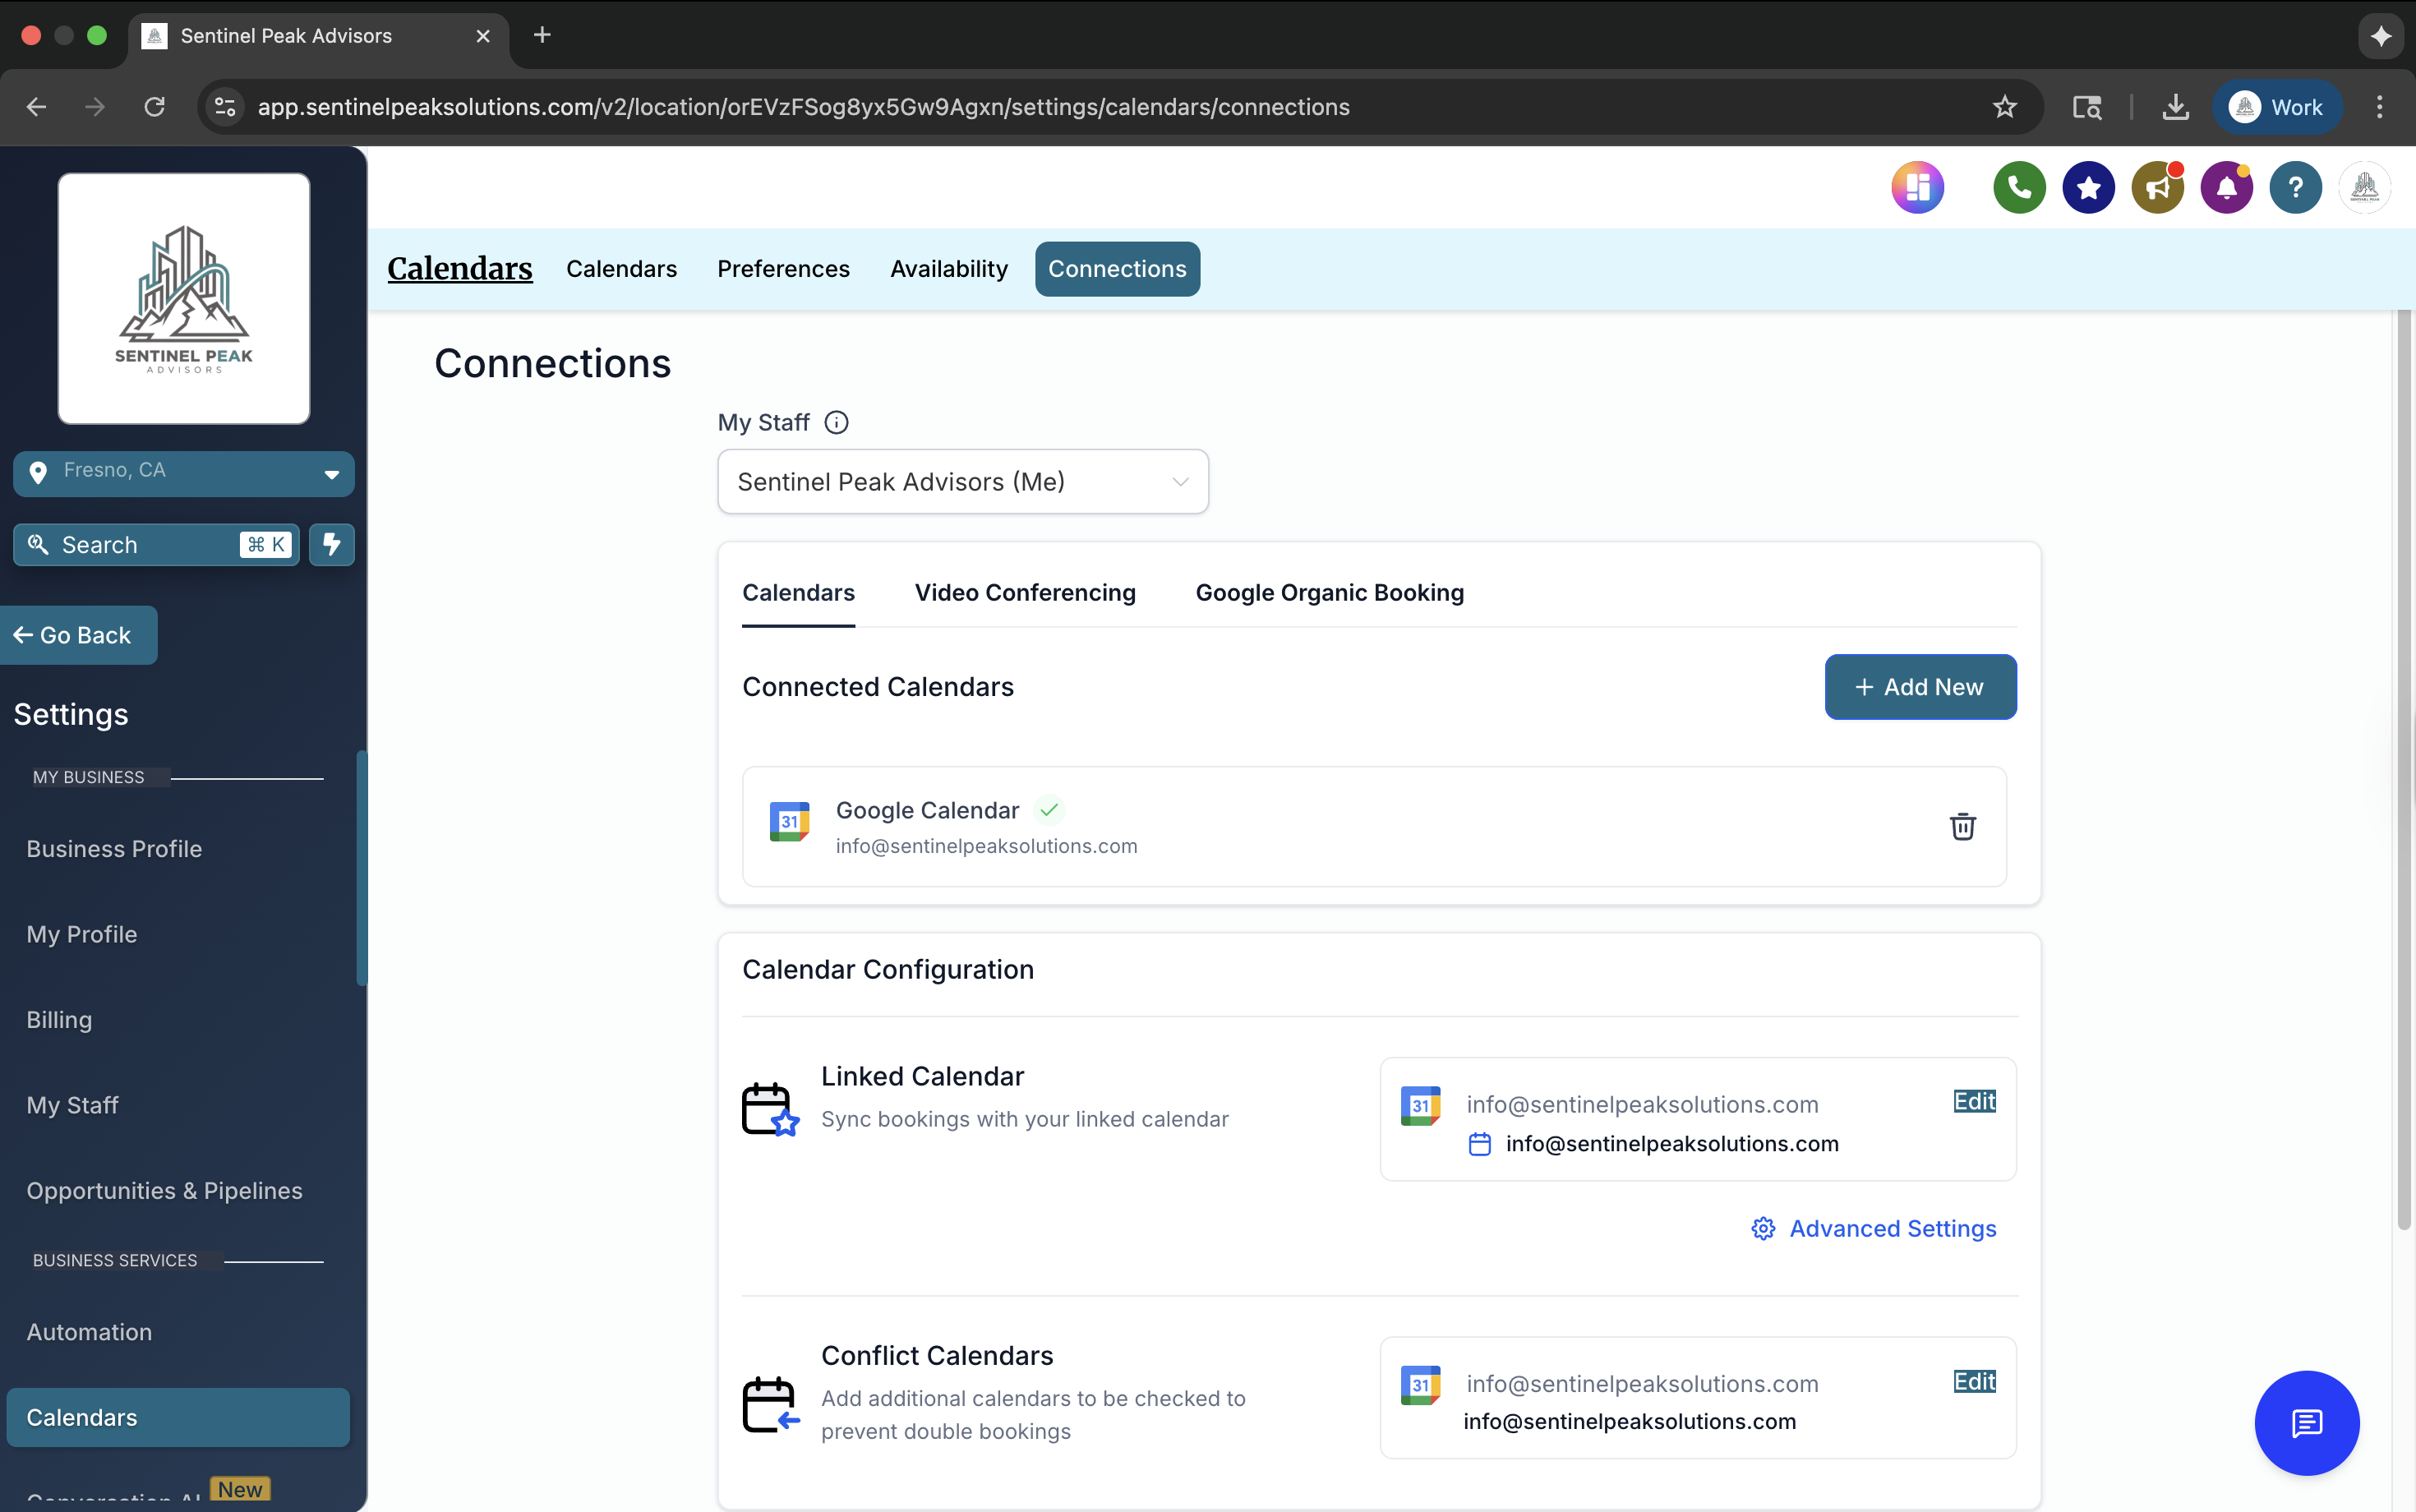This screenshot has width=2416, height=1512.
Task: Switch to the Video Conferencing tab
Action: point(1024,592)
